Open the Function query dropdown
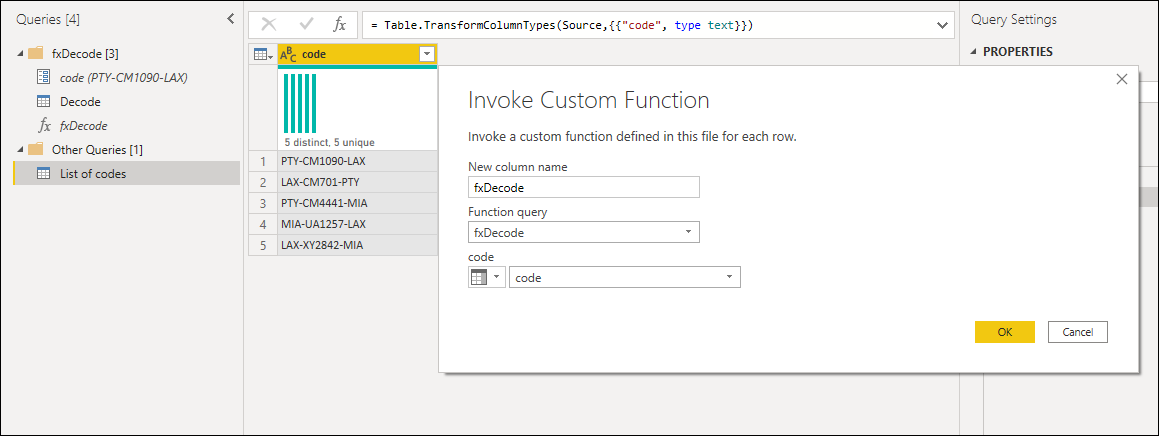 coord(688,232)
